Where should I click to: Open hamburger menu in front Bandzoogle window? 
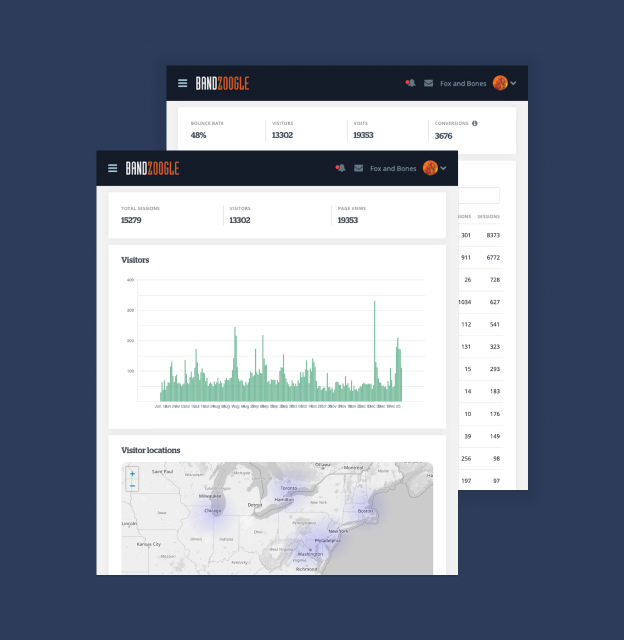click(x=113, y=168)
